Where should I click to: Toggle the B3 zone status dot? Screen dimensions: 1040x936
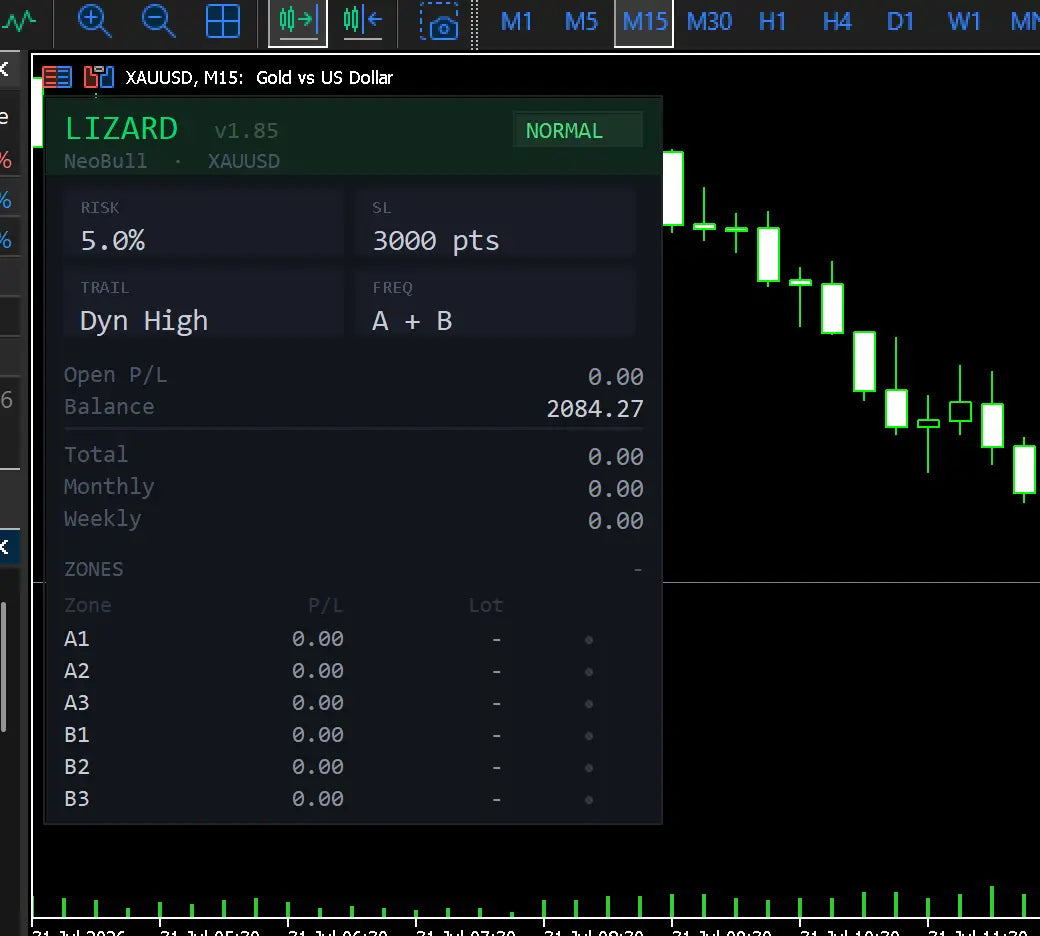pos(588,800)
